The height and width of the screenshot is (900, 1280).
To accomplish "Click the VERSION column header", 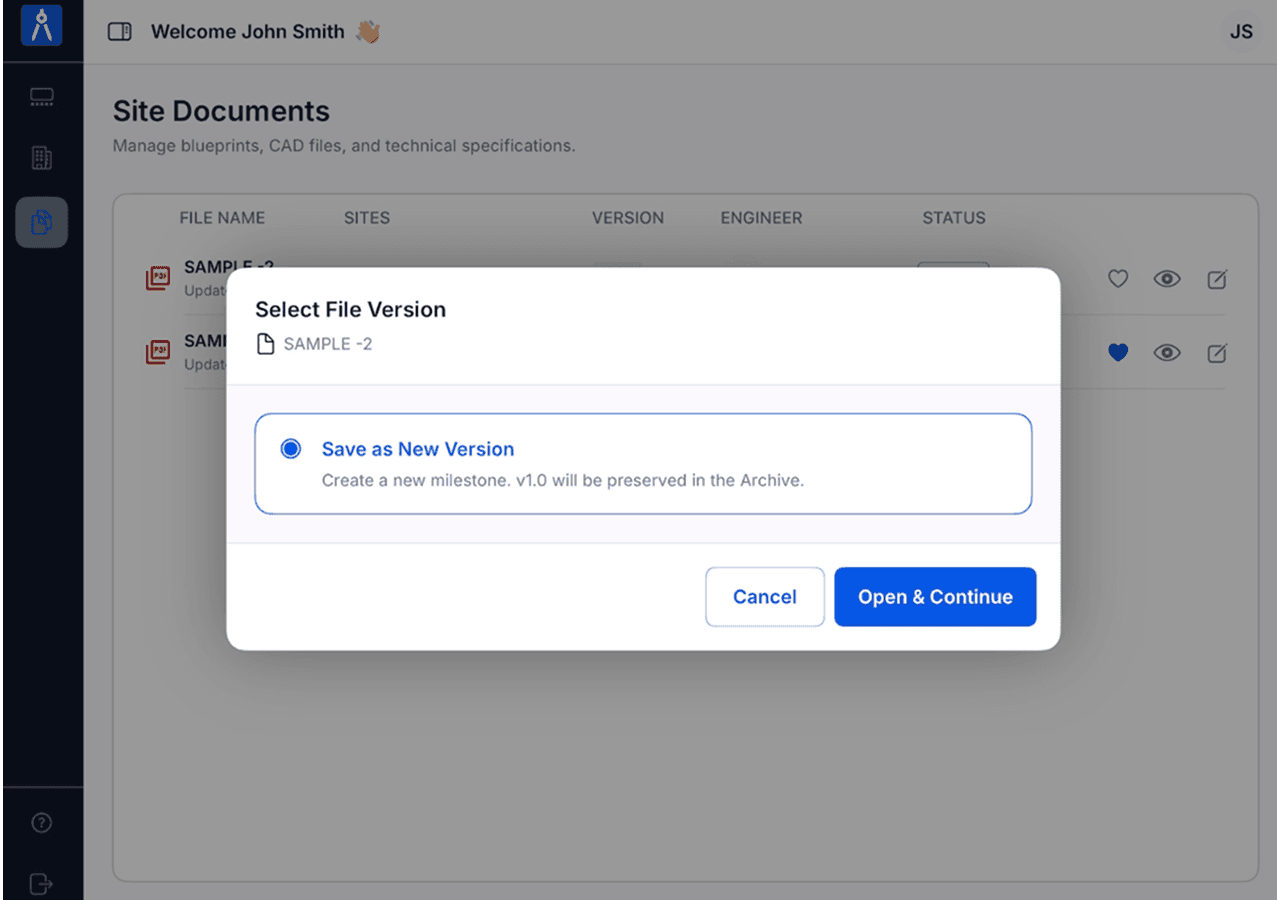I will pos(628,218).
